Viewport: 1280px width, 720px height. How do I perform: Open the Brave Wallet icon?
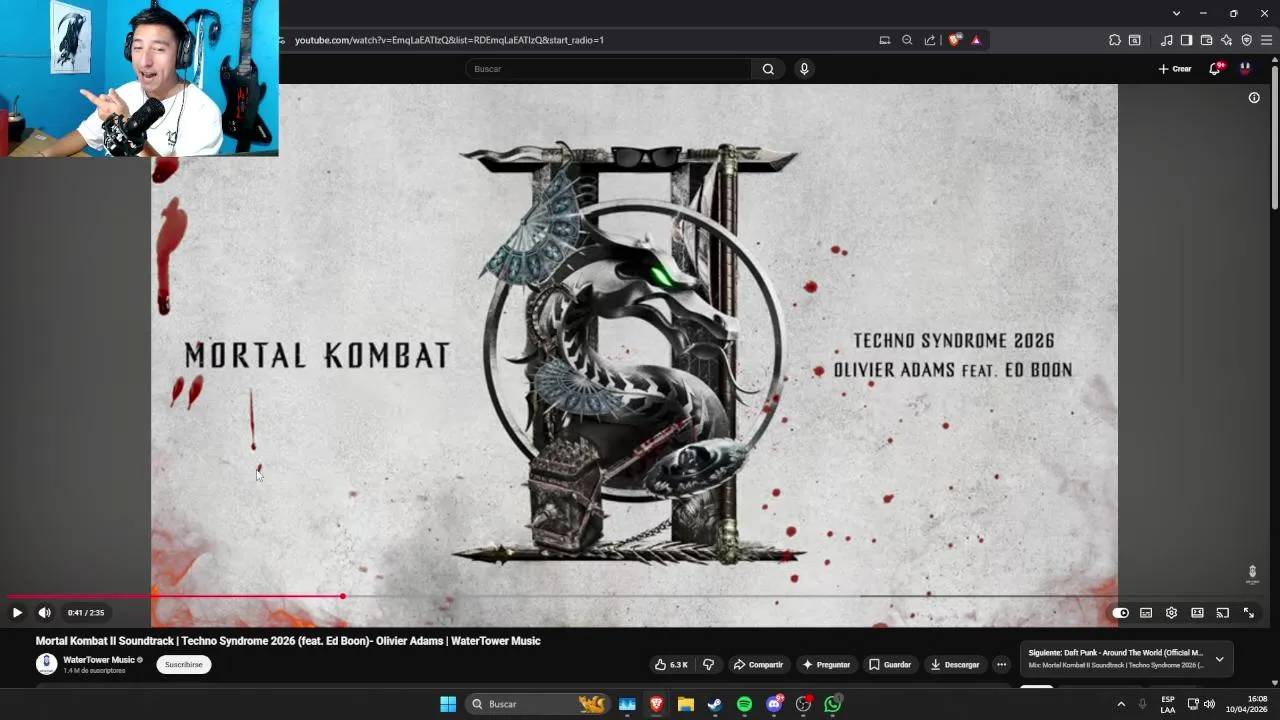click(x=1206, y=40)
